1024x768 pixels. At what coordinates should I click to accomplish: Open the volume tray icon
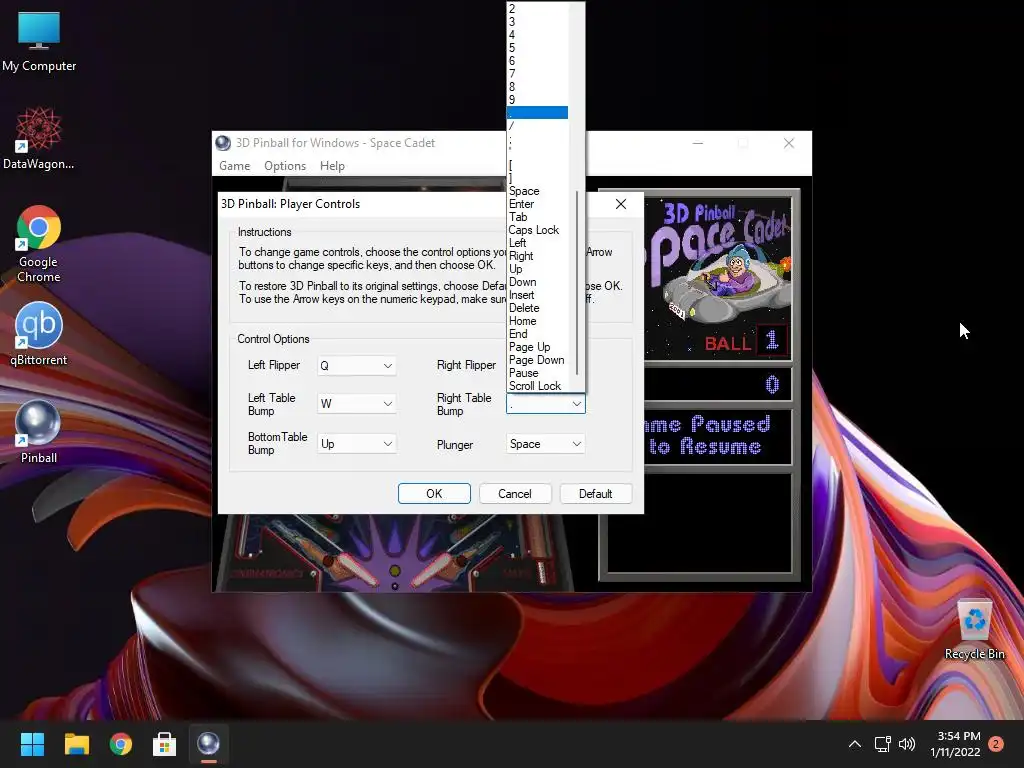click(x=907, y=744)
